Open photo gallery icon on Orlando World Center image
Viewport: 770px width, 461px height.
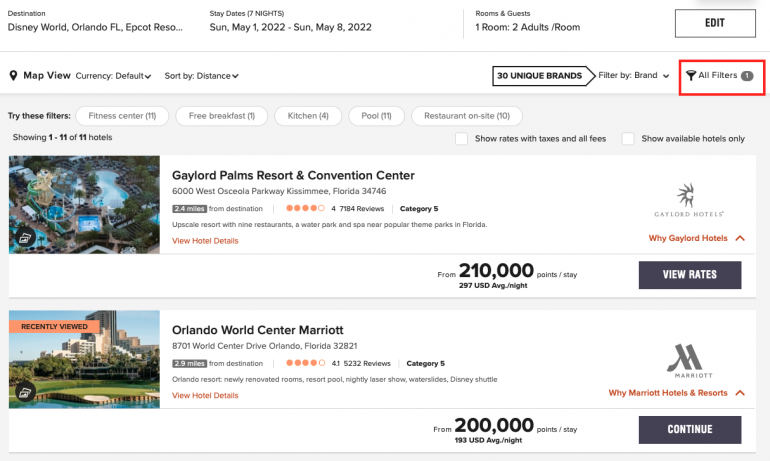tap(23, 393)
